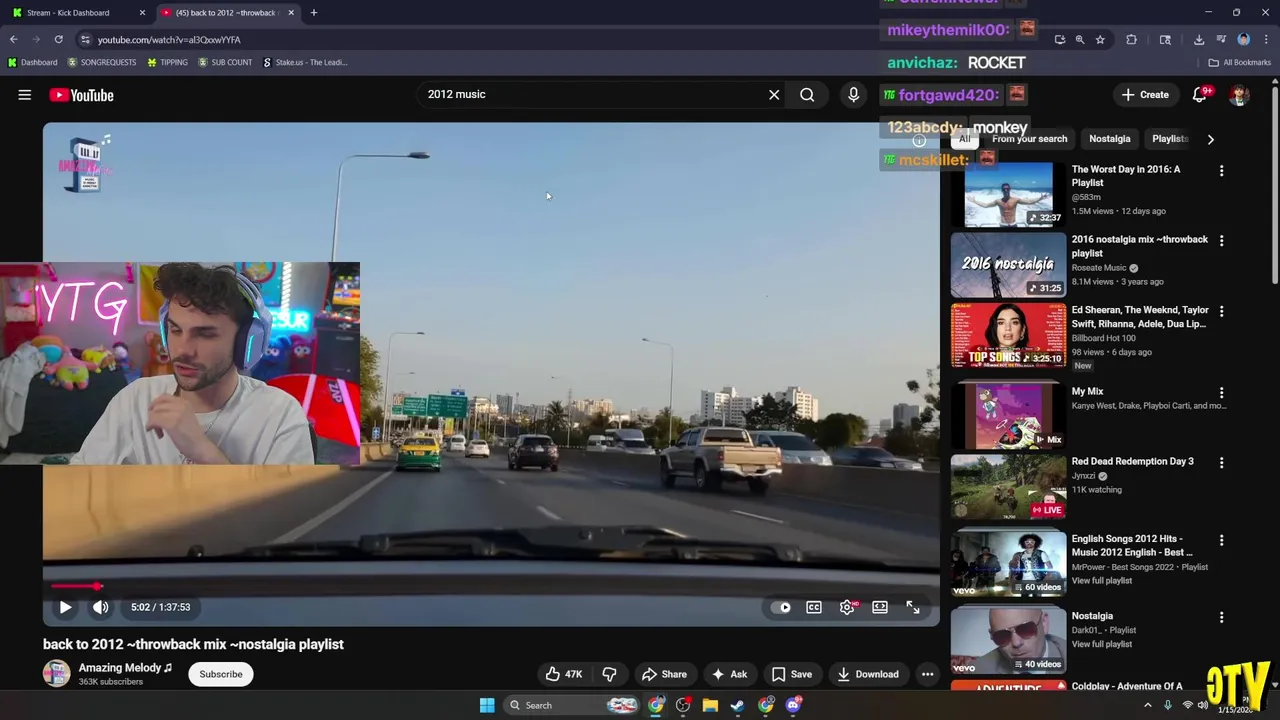Open Amazing Melody channel avatar

pos(57,673)
